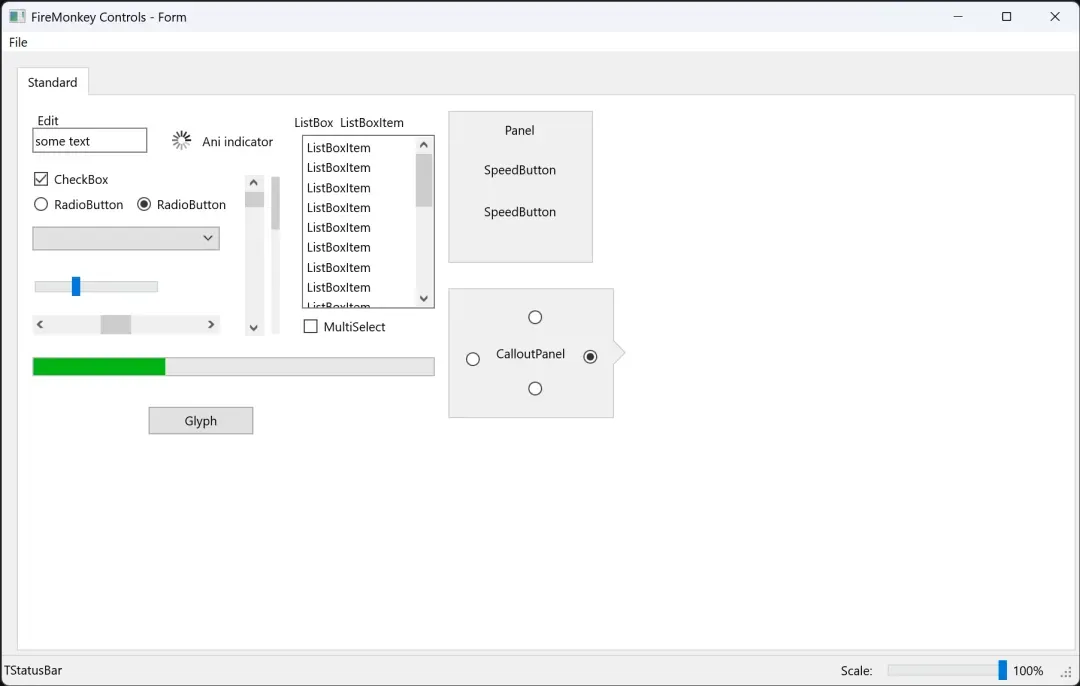Click the Panel label text
Screen dimensions: 1080x686
pyautogui.click(x=519, y=130)
